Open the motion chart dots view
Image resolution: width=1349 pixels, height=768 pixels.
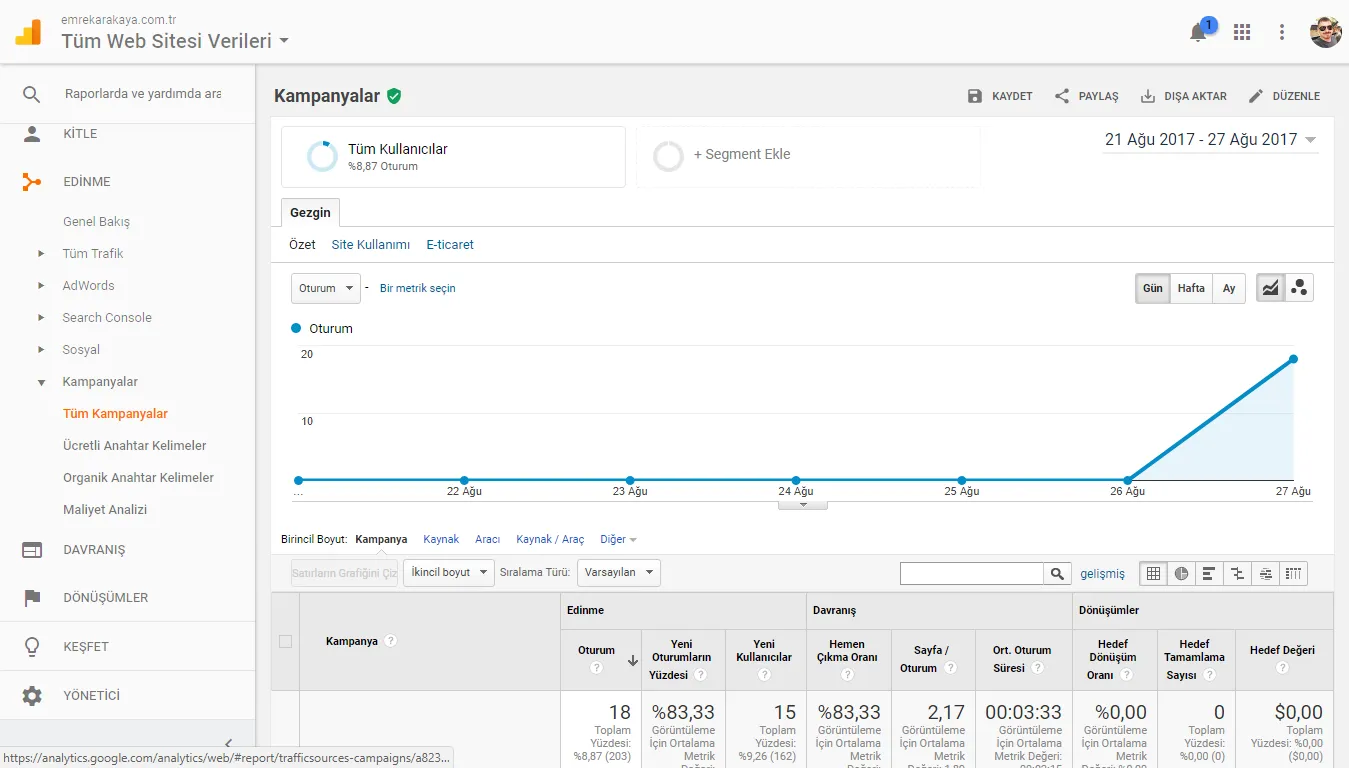pyautogui.click(x=1299, y=288)
